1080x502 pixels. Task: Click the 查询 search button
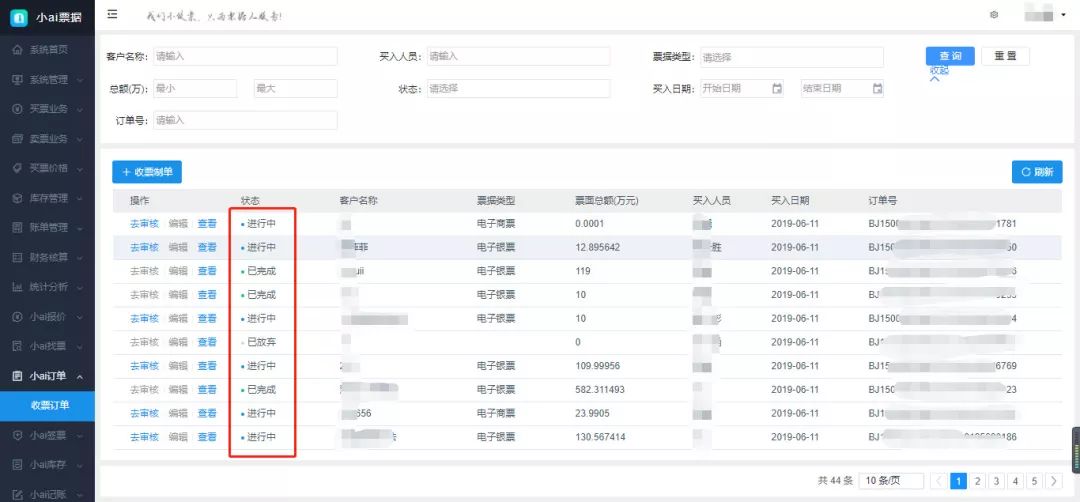pos(950,56)
